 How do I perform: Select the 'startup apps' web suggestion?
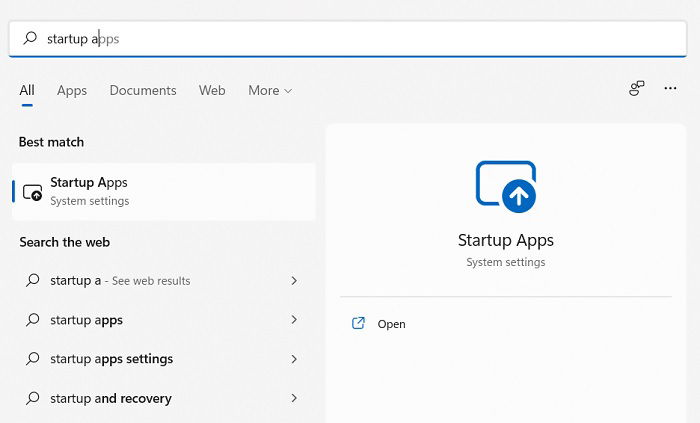(x=162, y=320)
